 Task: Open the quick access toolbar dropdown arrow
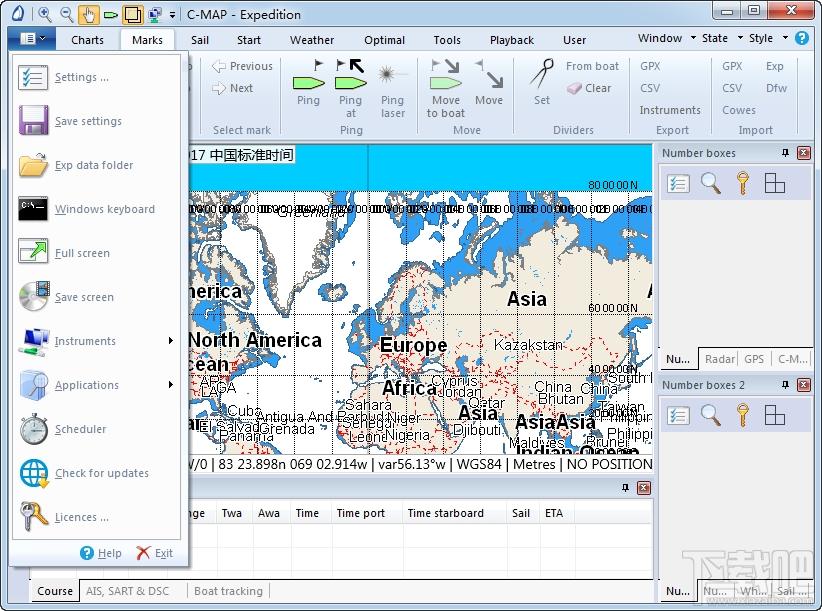[x=172, y=15]
